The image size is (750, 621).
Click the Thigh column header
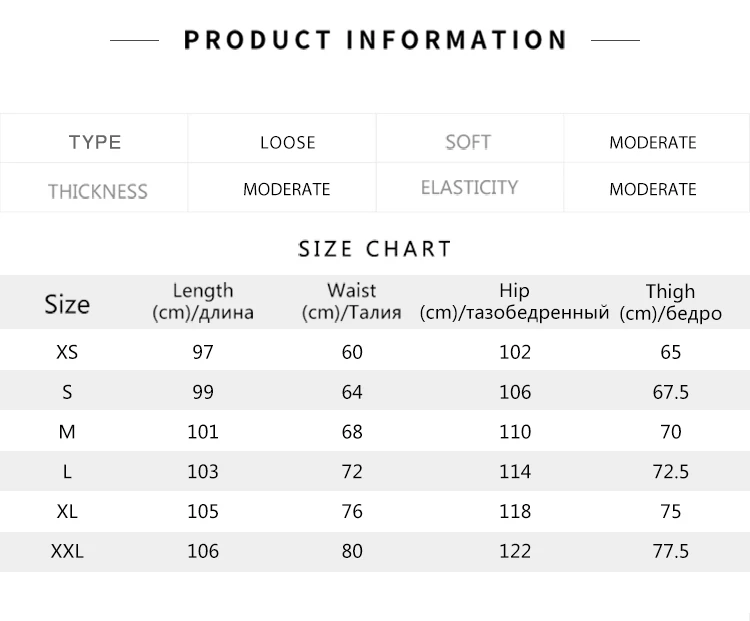click(670, 301)
